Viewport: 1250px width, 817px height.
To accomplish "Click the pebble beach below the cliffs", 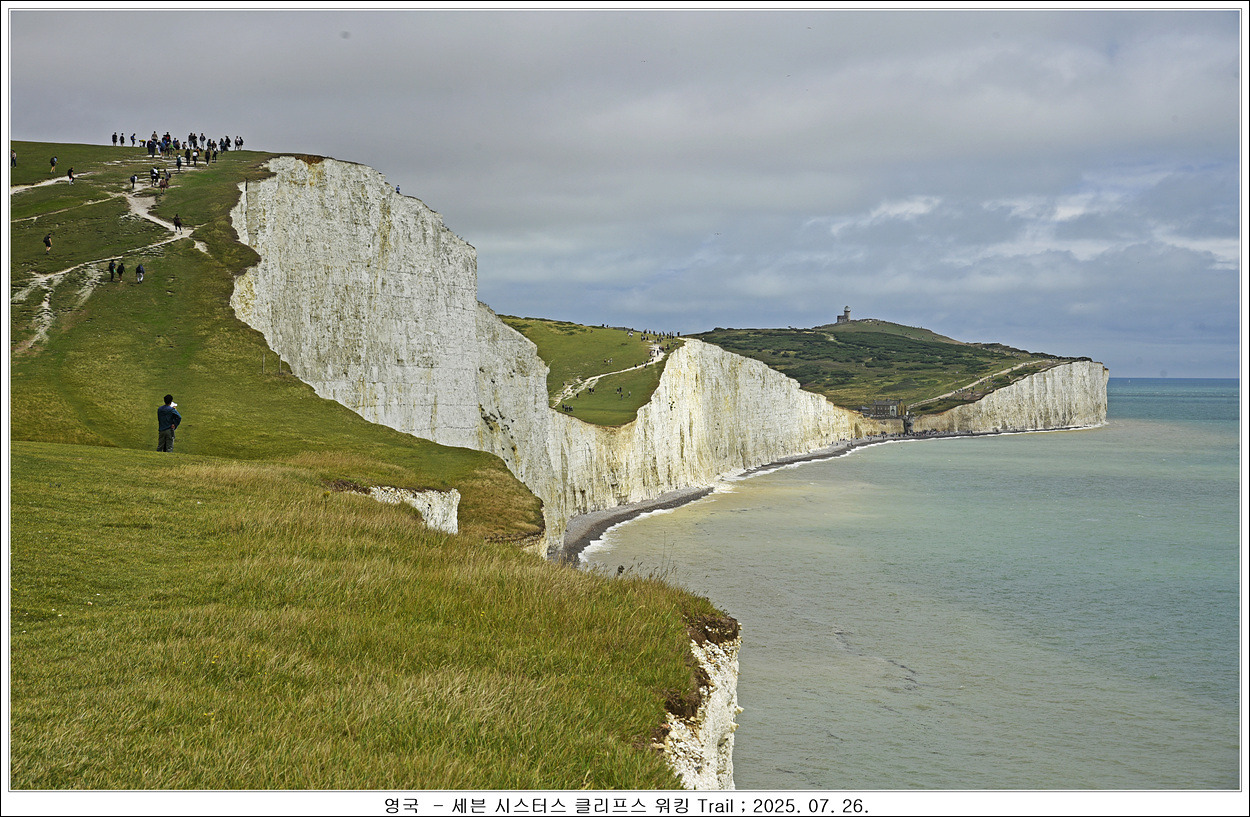I will [x=640, y=512].
